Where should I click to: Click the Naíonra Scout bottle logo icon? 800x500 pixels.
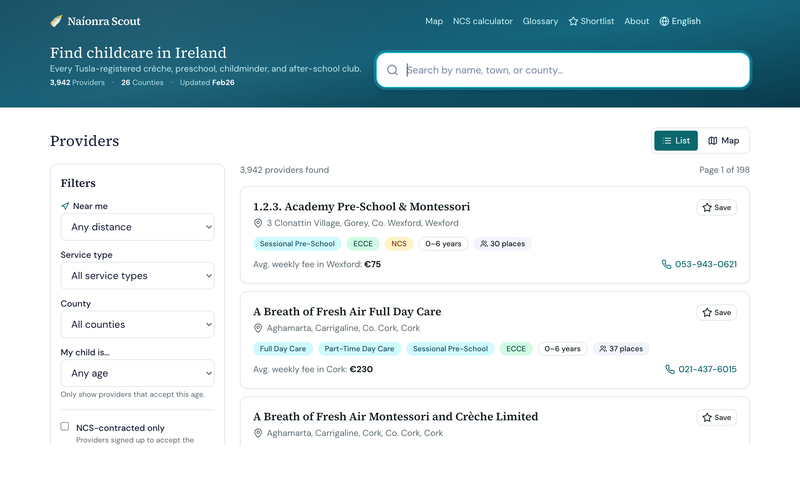point(56,21)
